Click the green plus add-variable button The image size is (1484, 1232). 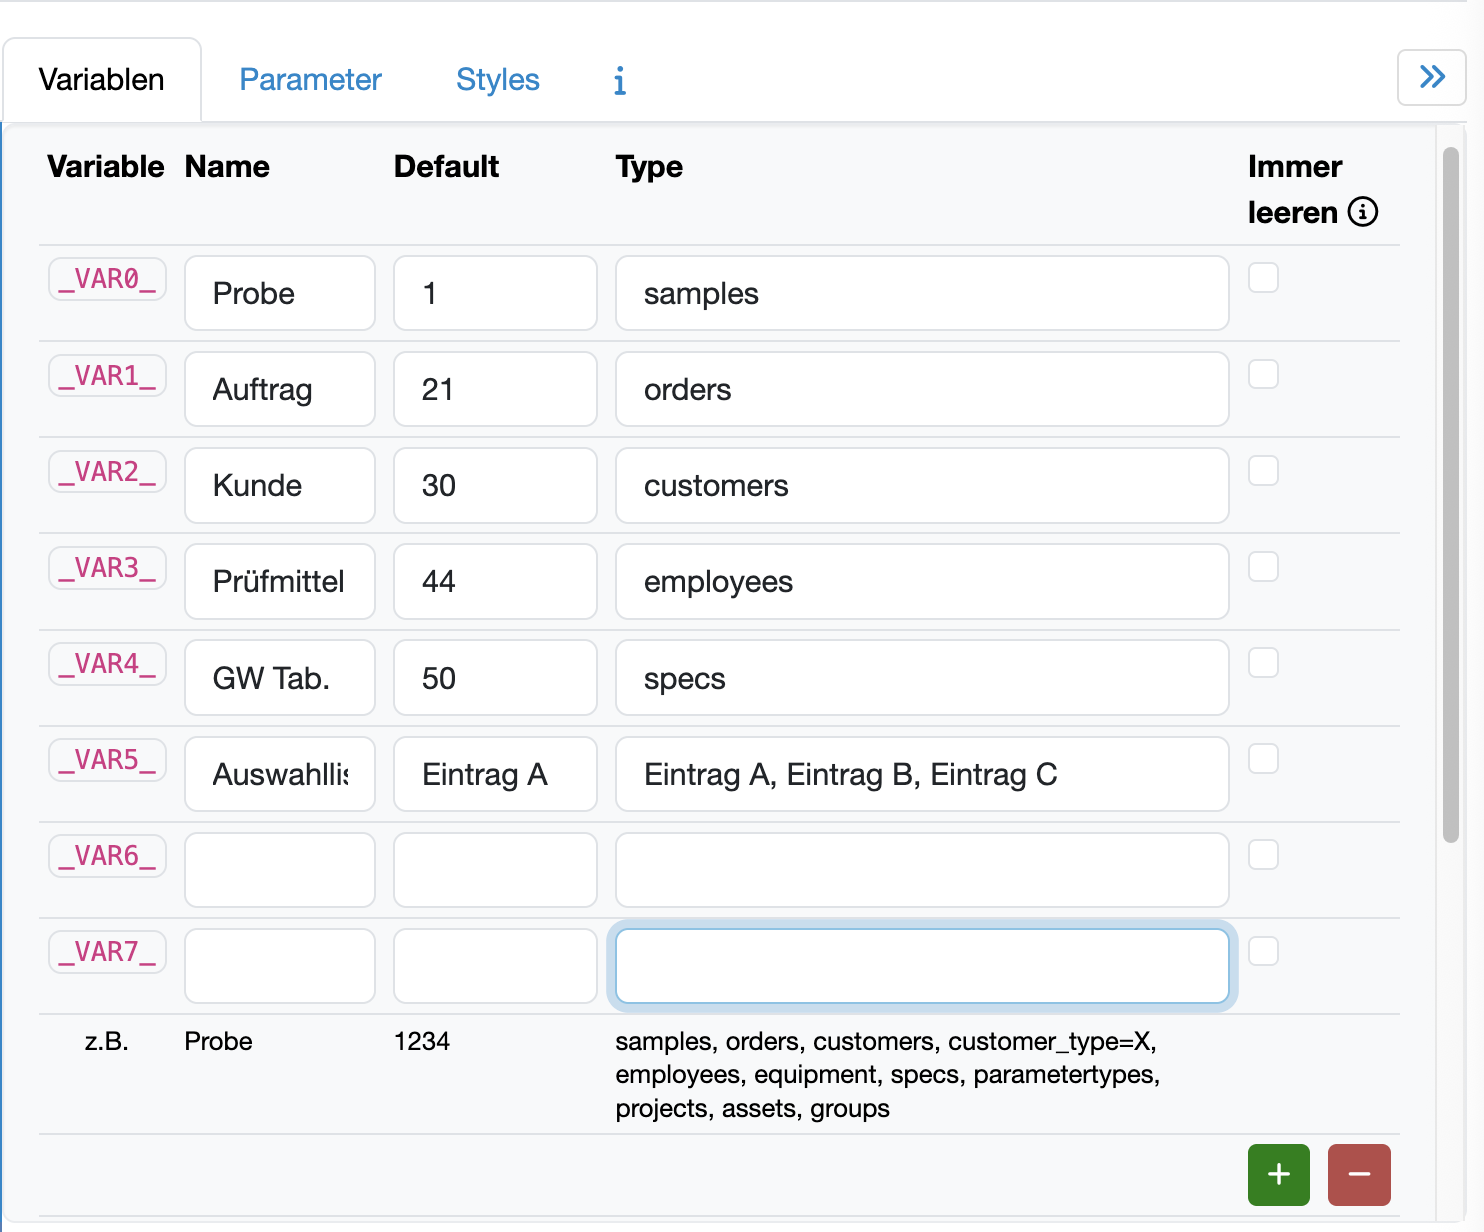coord(1278,1174)
